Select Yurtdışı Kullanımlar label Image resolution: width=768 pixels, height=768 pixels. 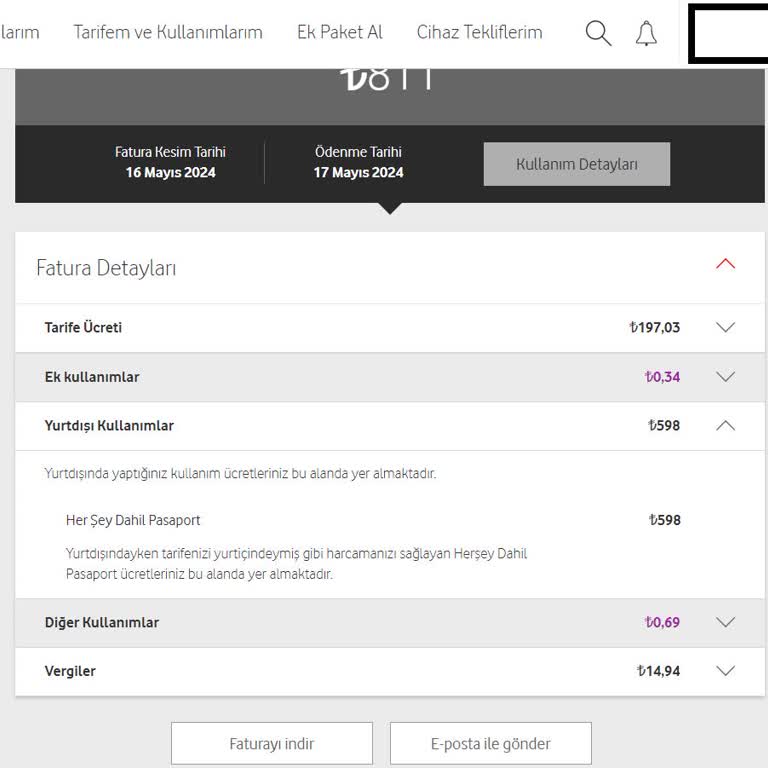point(109,426)
